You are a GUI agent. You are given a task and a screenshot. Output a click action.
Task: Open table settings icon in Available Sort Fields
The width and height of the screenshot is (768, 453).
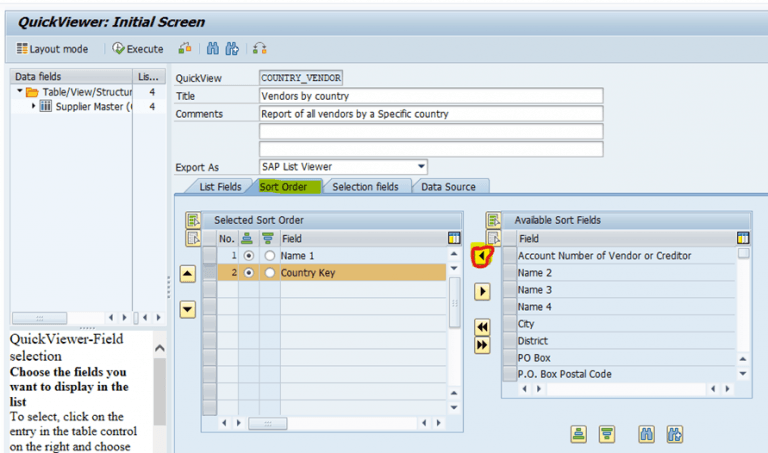click(742, 238)
